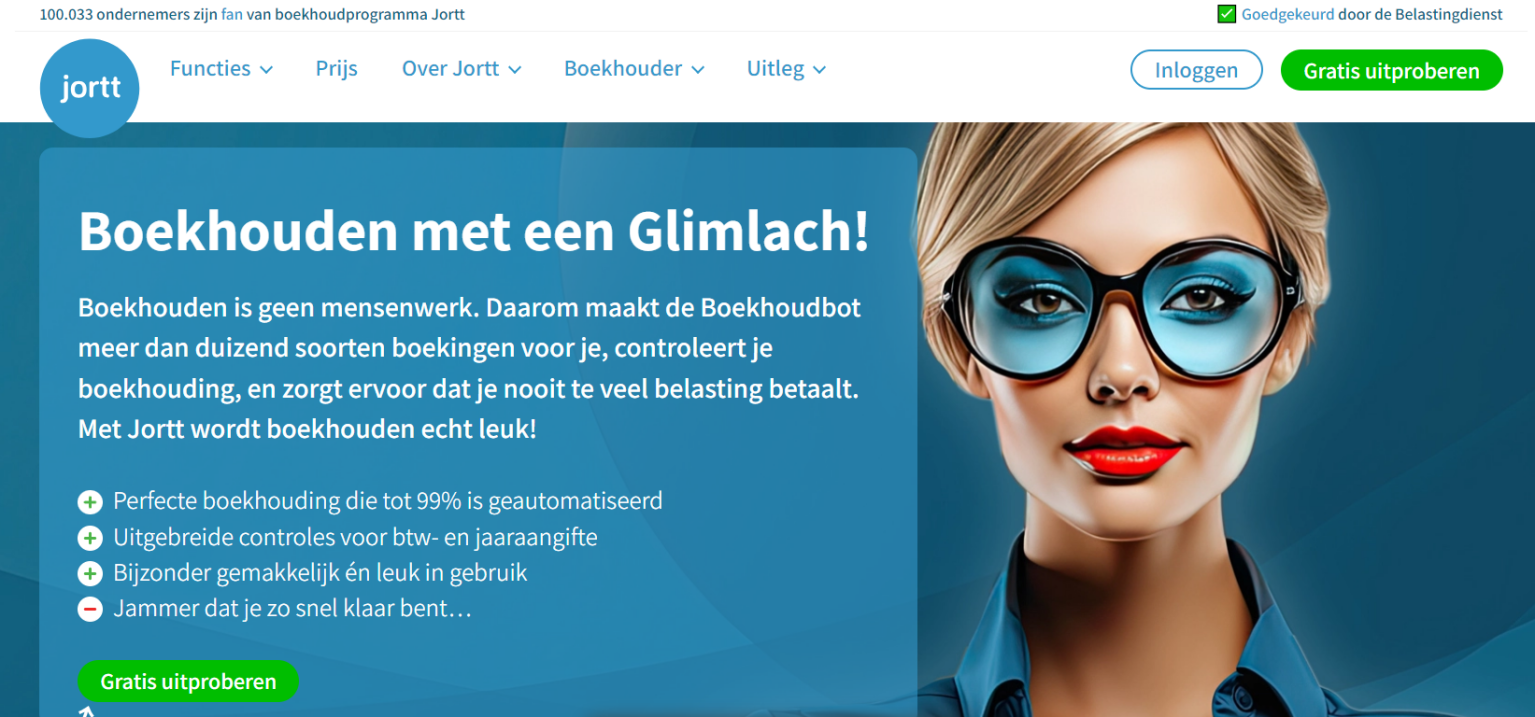The height and width of the screenshot is (717, 1535).
Task: Expand the Functies dropdown chevron
Action: (266, 70)
